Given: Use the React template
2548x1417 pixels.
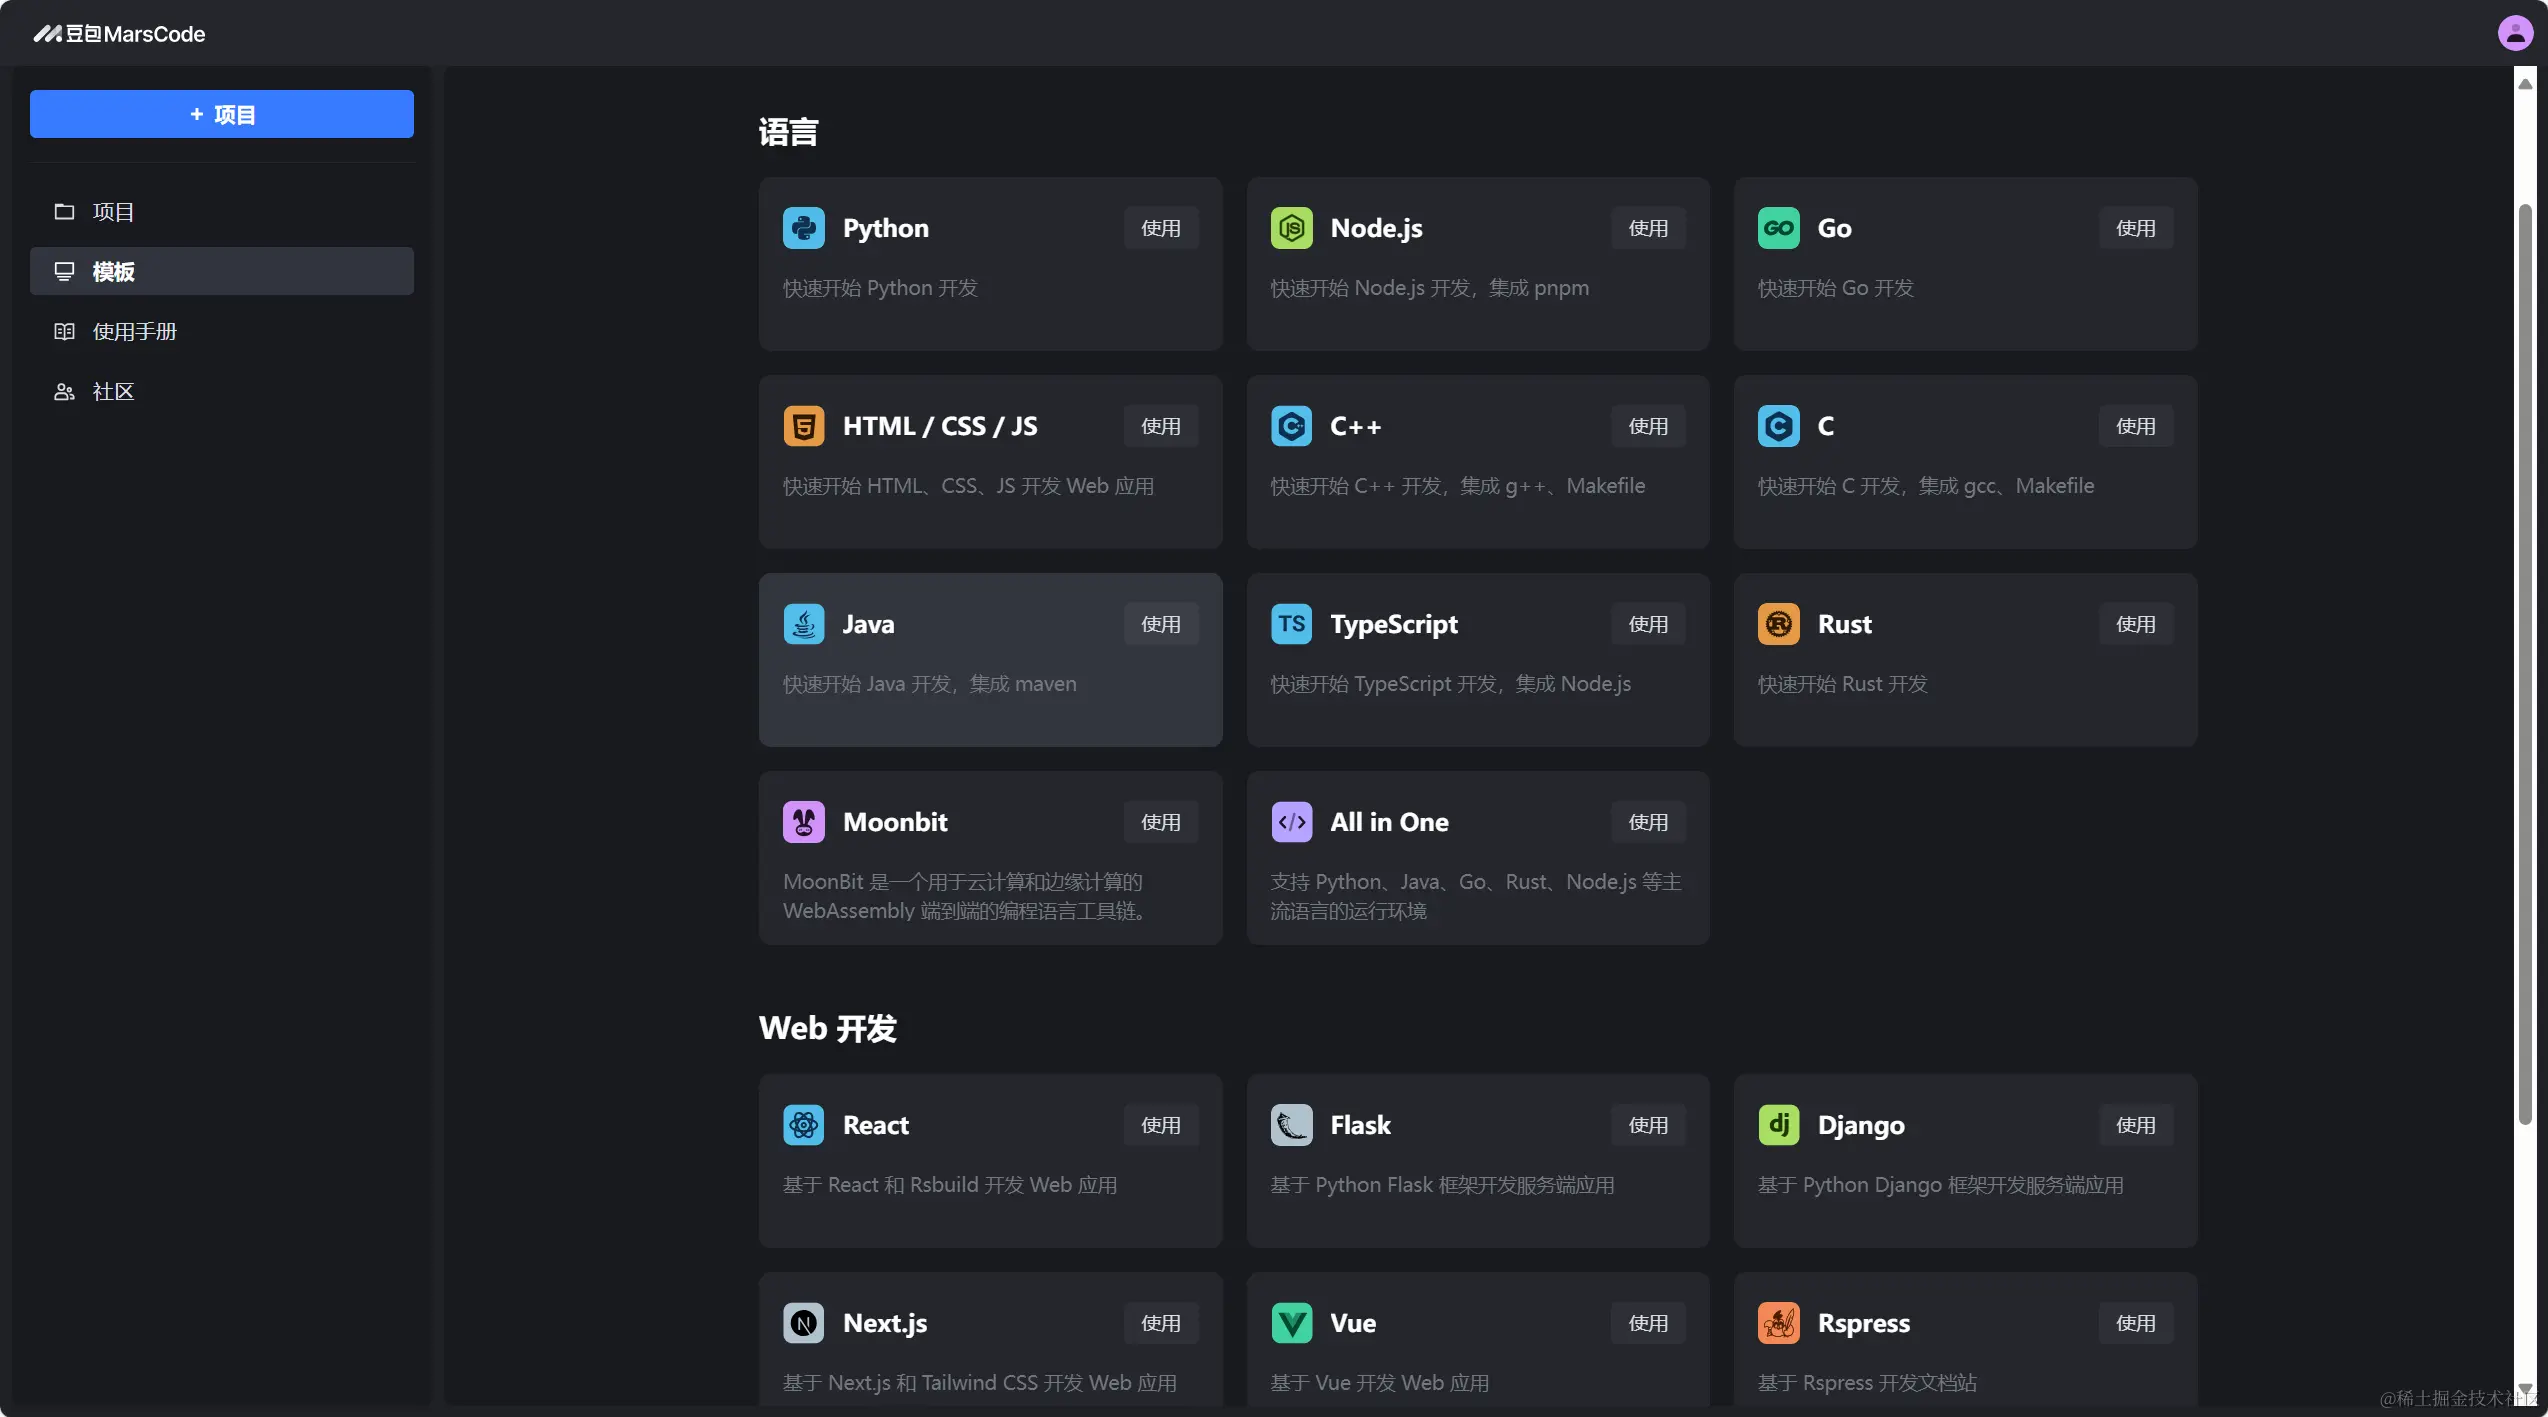Looking at the screenshot, I should pyautogui.click(x=1161, y=1125).
